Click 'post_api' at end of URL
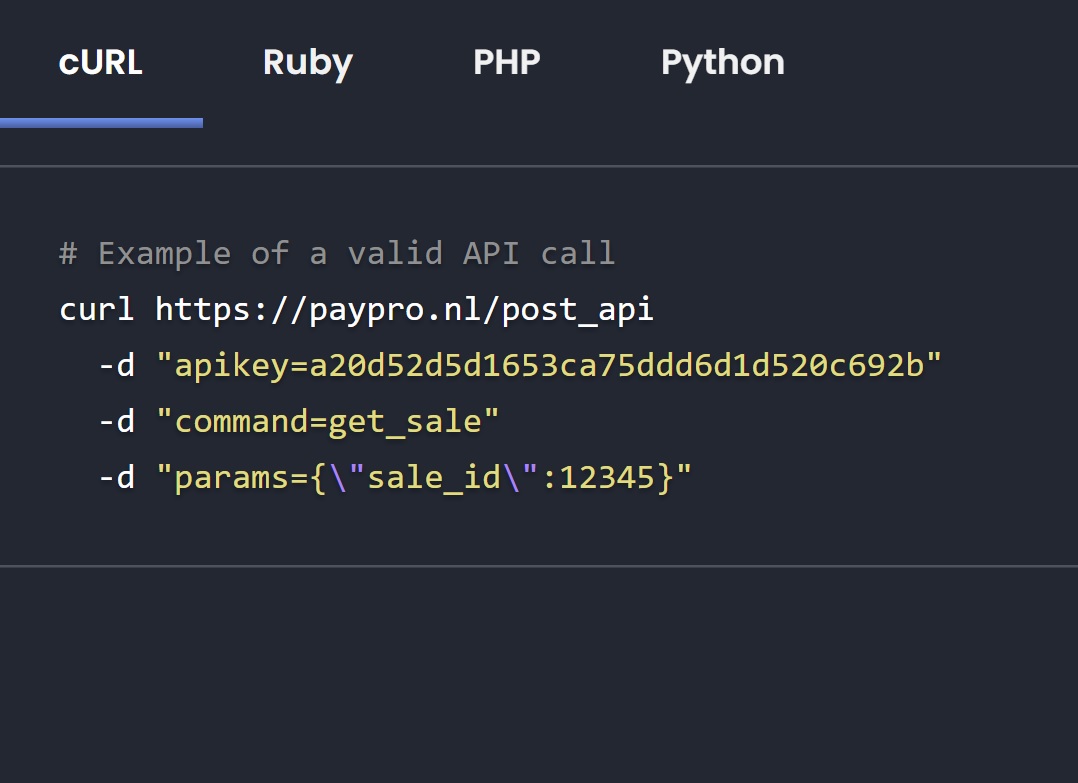This screenshot has width=1078, height=783. 578,309
